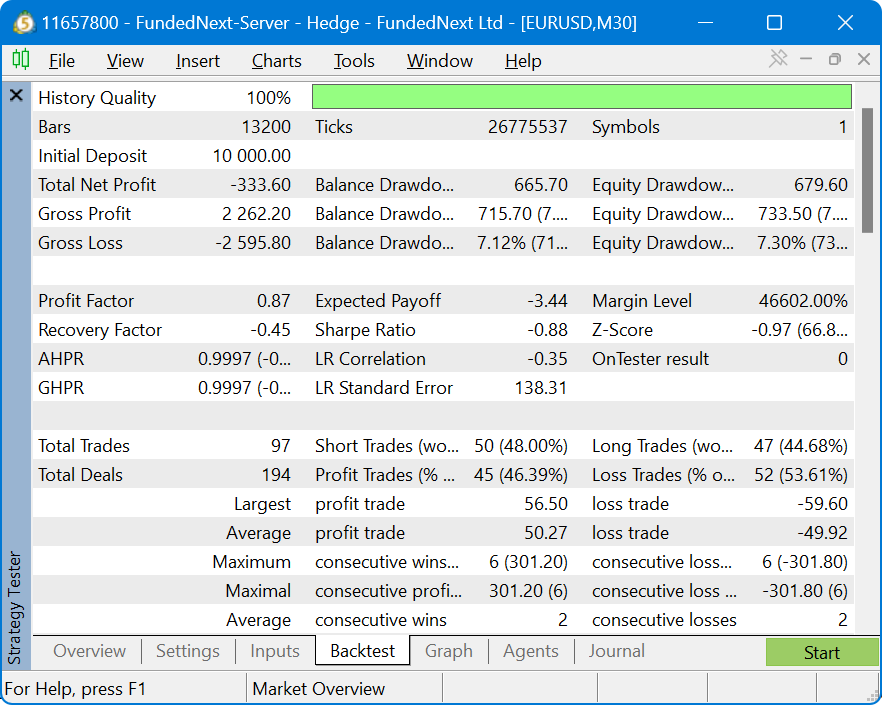Screen dimensions: 882x705
Task: Open the Help menu
Action: (523, 61)
